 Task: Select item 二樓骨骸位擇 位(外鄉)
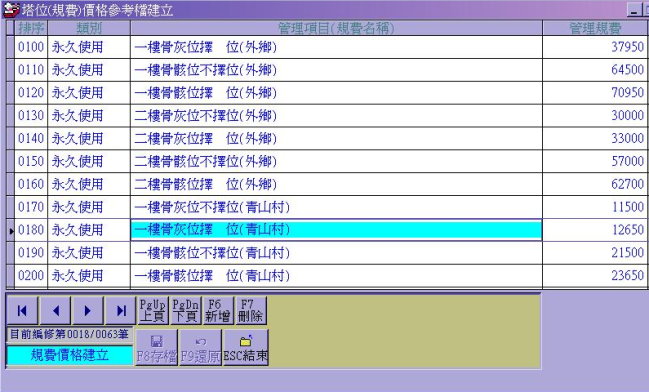tap(336, 185)
